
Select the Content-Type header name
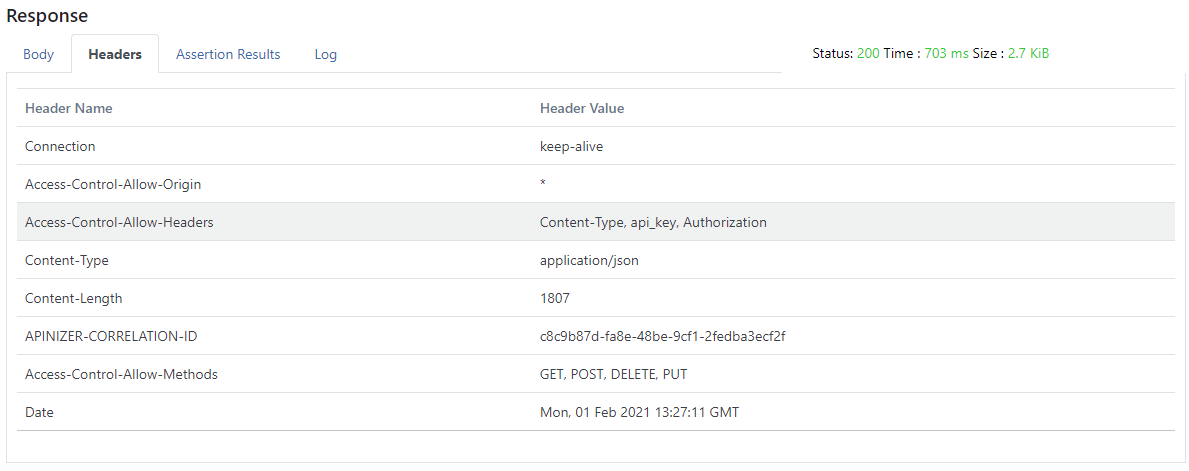[67, 260]
